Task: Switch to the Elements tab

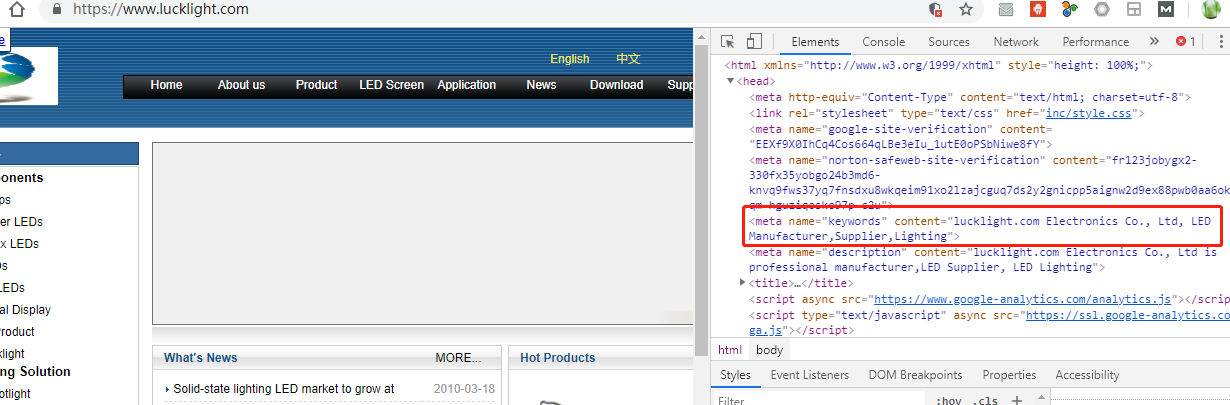Action: (815, 42)
